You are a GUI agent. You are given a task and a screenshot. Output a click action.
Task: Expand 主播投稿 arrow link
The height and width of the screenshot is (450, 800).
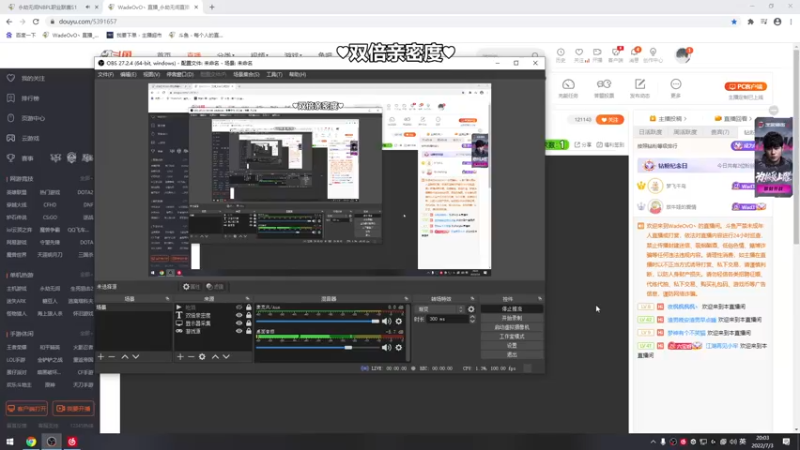[x=685, y=118]
